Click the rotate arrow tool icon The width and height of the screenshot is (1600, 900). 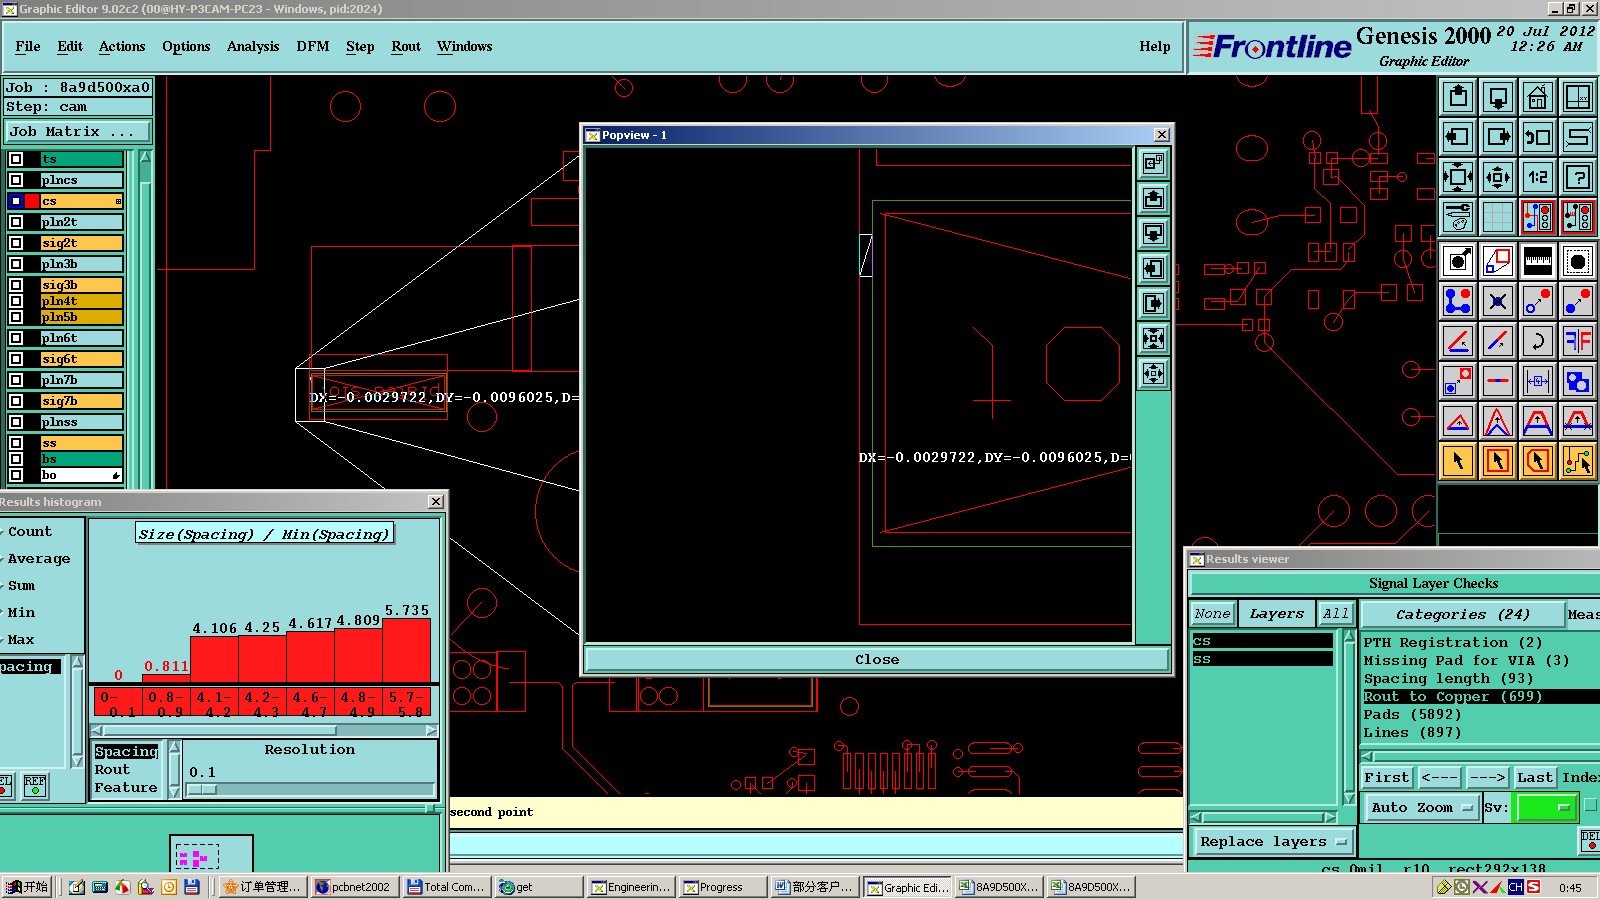(x=1537, y=341)
